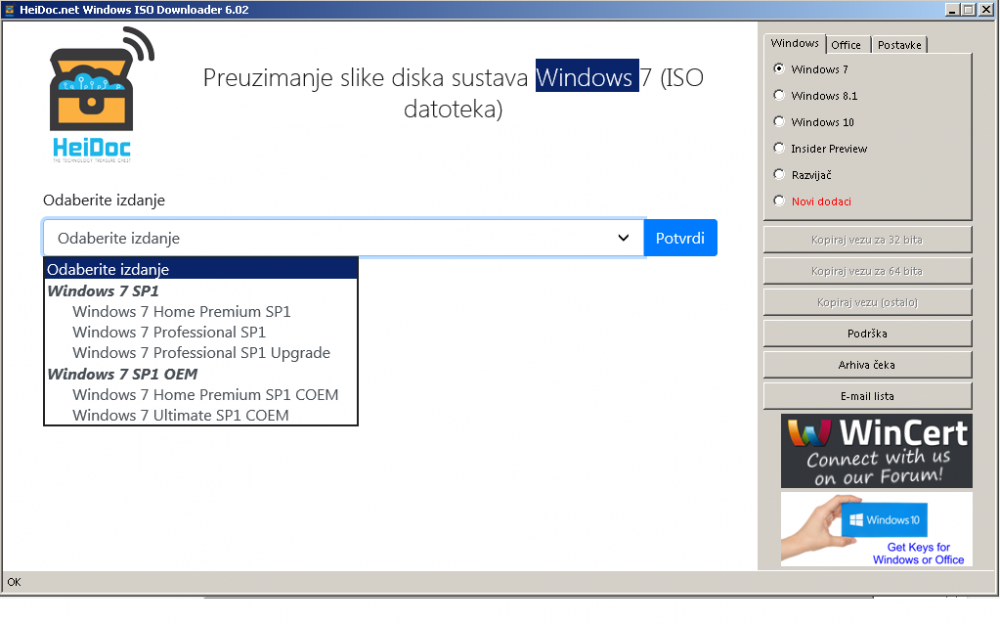Viewport: 1000px width, 624px height.
Task: Choose the red Novi dodaci option
Action: click(x=780, y=201)
